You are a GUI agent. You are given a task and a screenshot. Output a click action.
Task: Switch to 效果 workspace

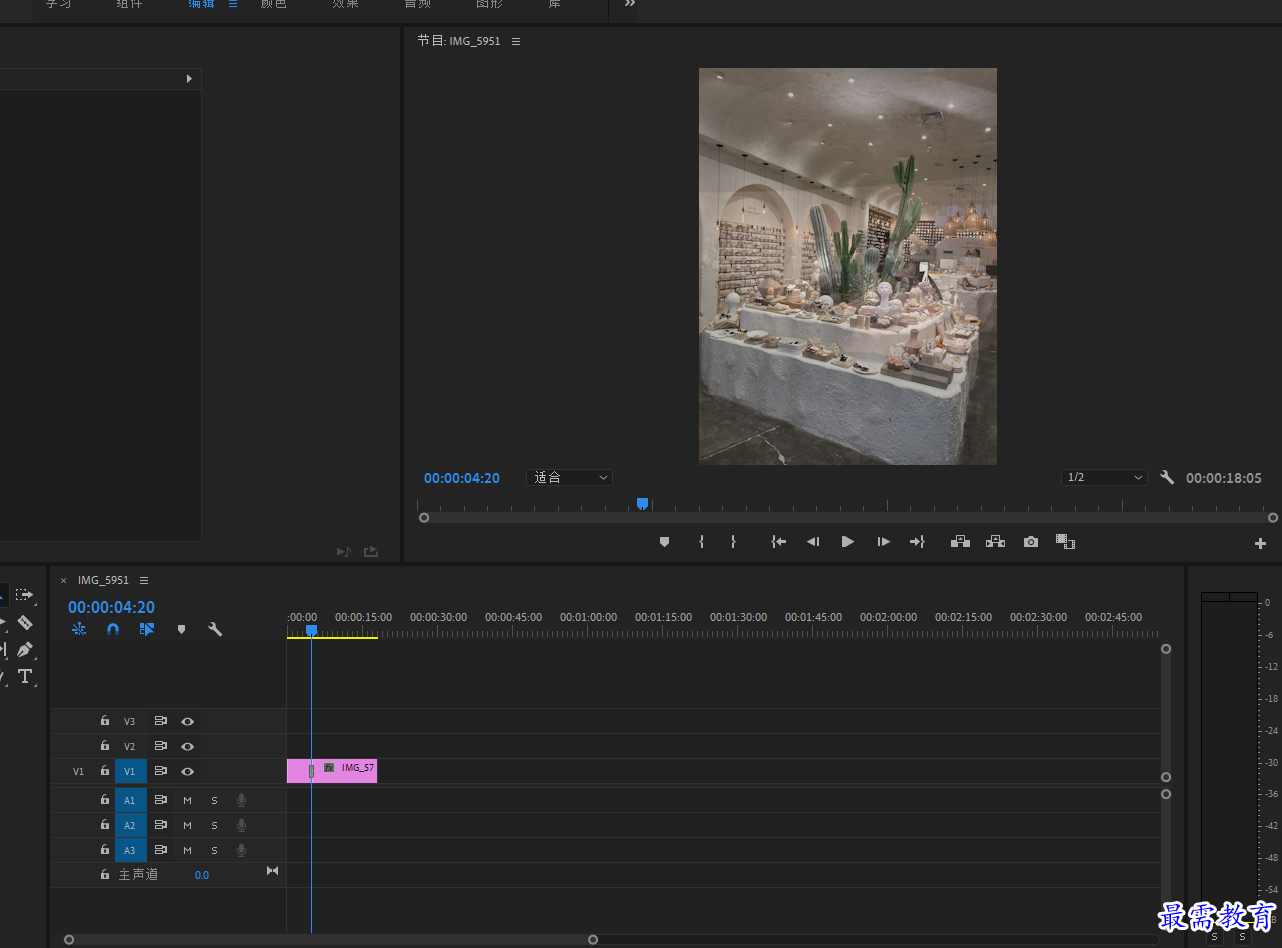346,4
